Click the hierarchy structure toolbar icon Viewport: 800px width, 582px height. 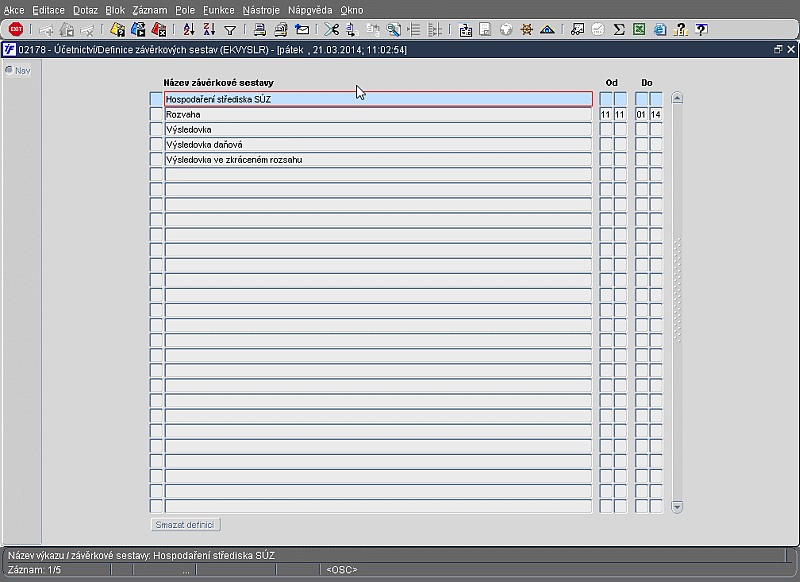(465, 30)
